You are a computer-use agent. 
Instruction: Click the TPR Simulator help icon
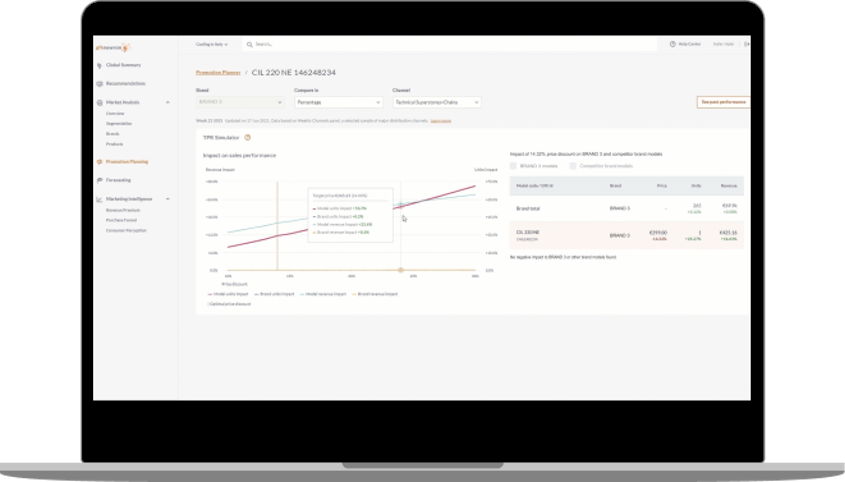point(247,137)
